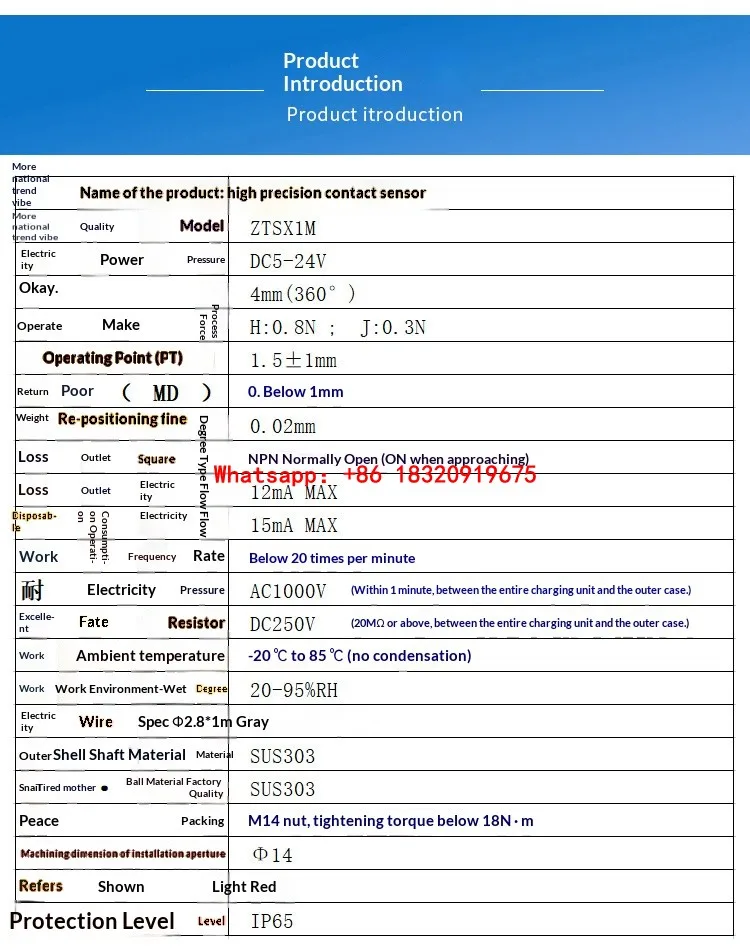Click the 'Shown' label
The height and width of the screenshot is (951, 750).
click(121, 887)
